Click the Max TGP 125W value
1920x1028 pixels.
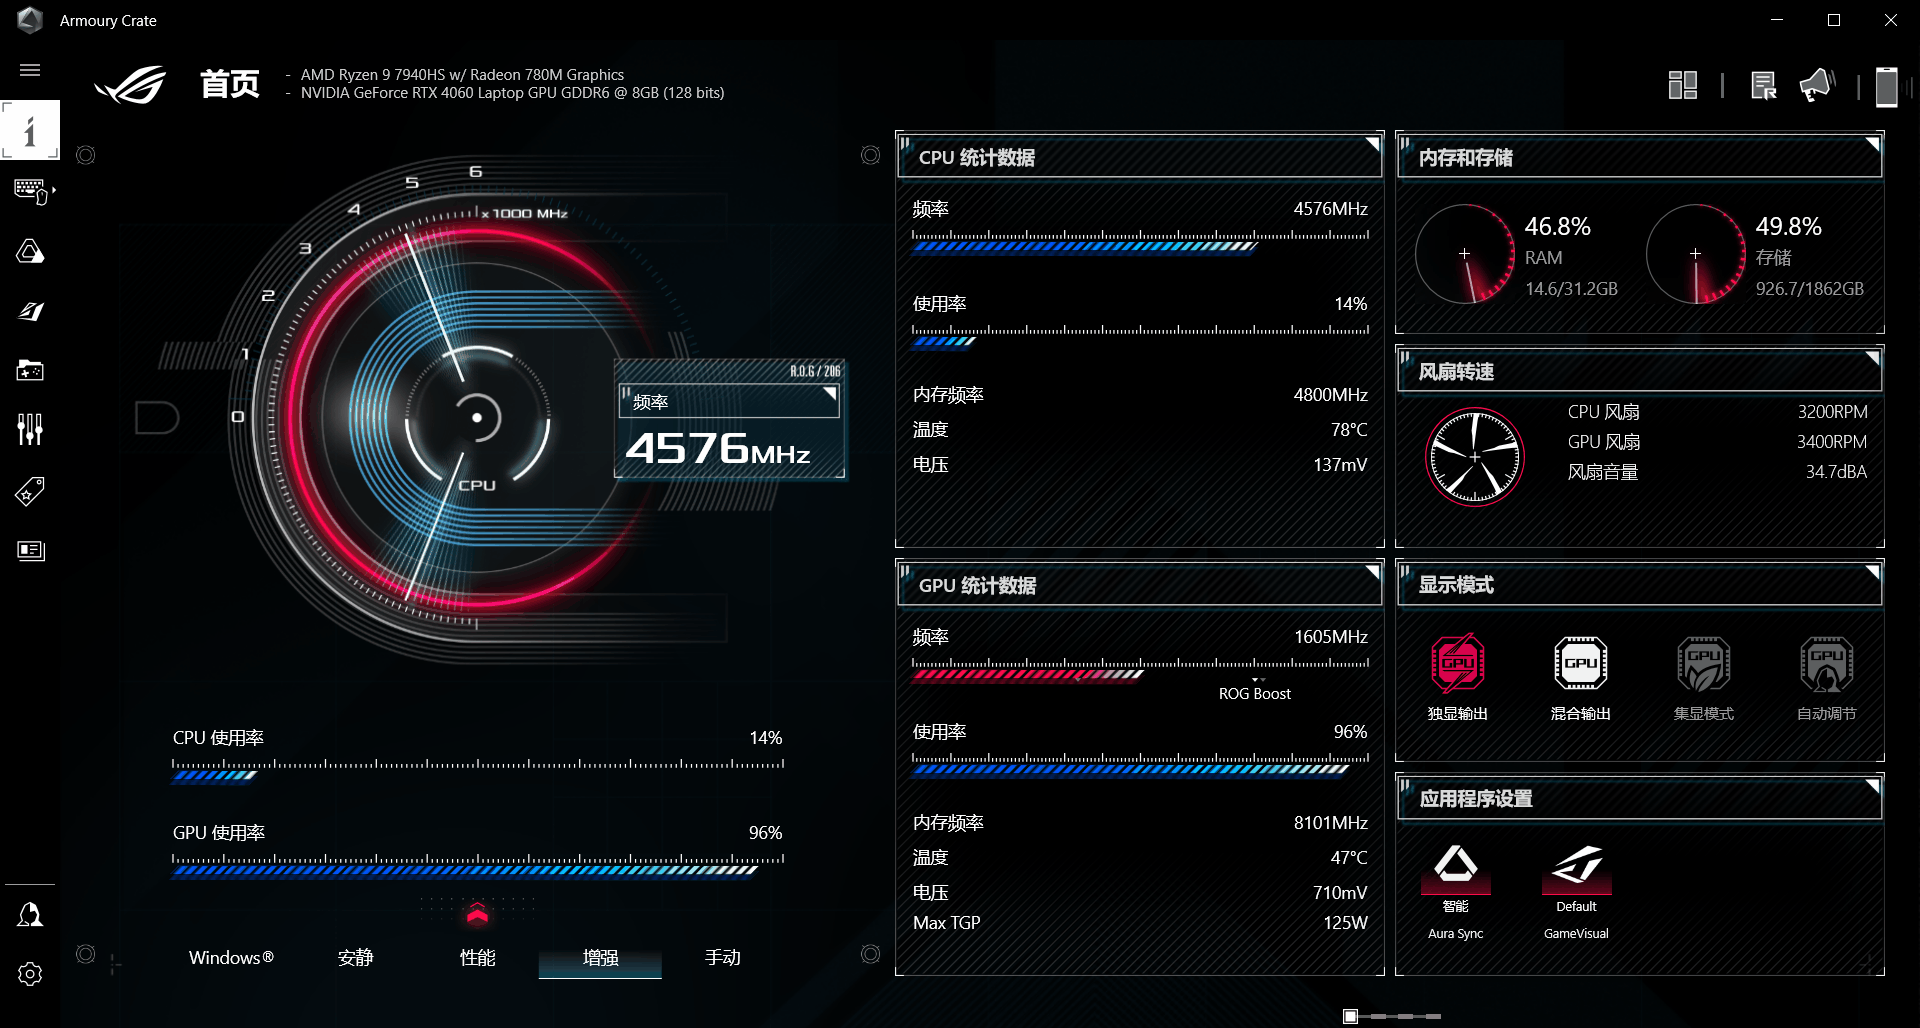[1345, 923]
